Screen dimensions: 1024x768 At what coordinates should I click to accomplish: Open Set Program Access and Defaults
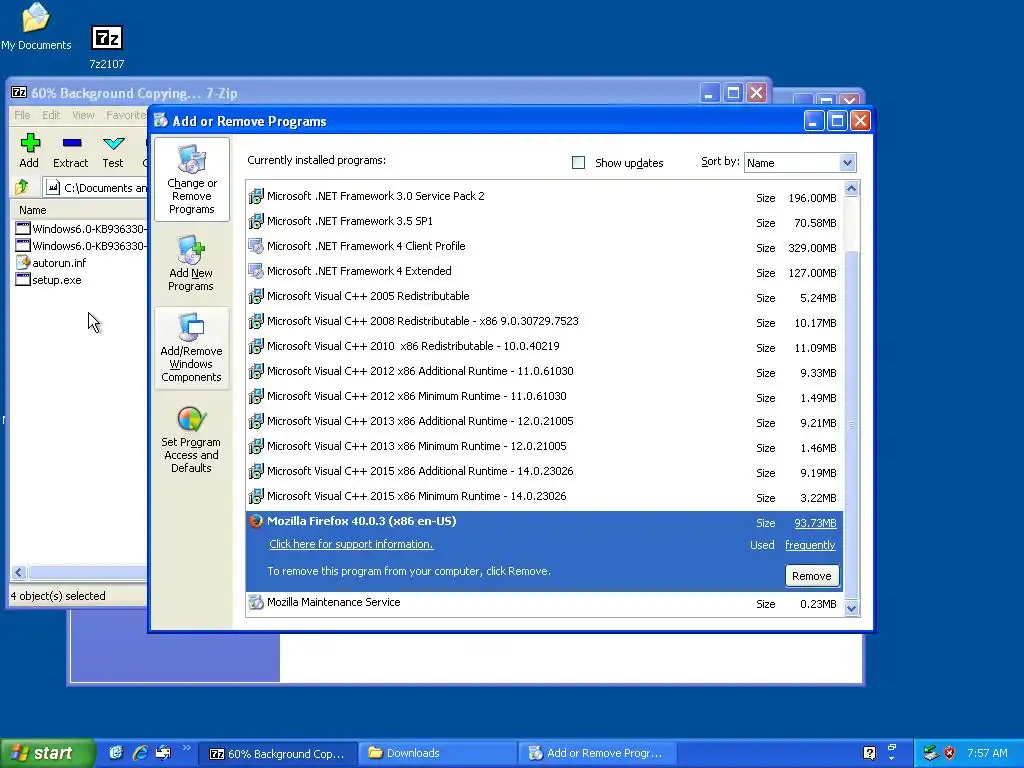(x=191, y=440)
